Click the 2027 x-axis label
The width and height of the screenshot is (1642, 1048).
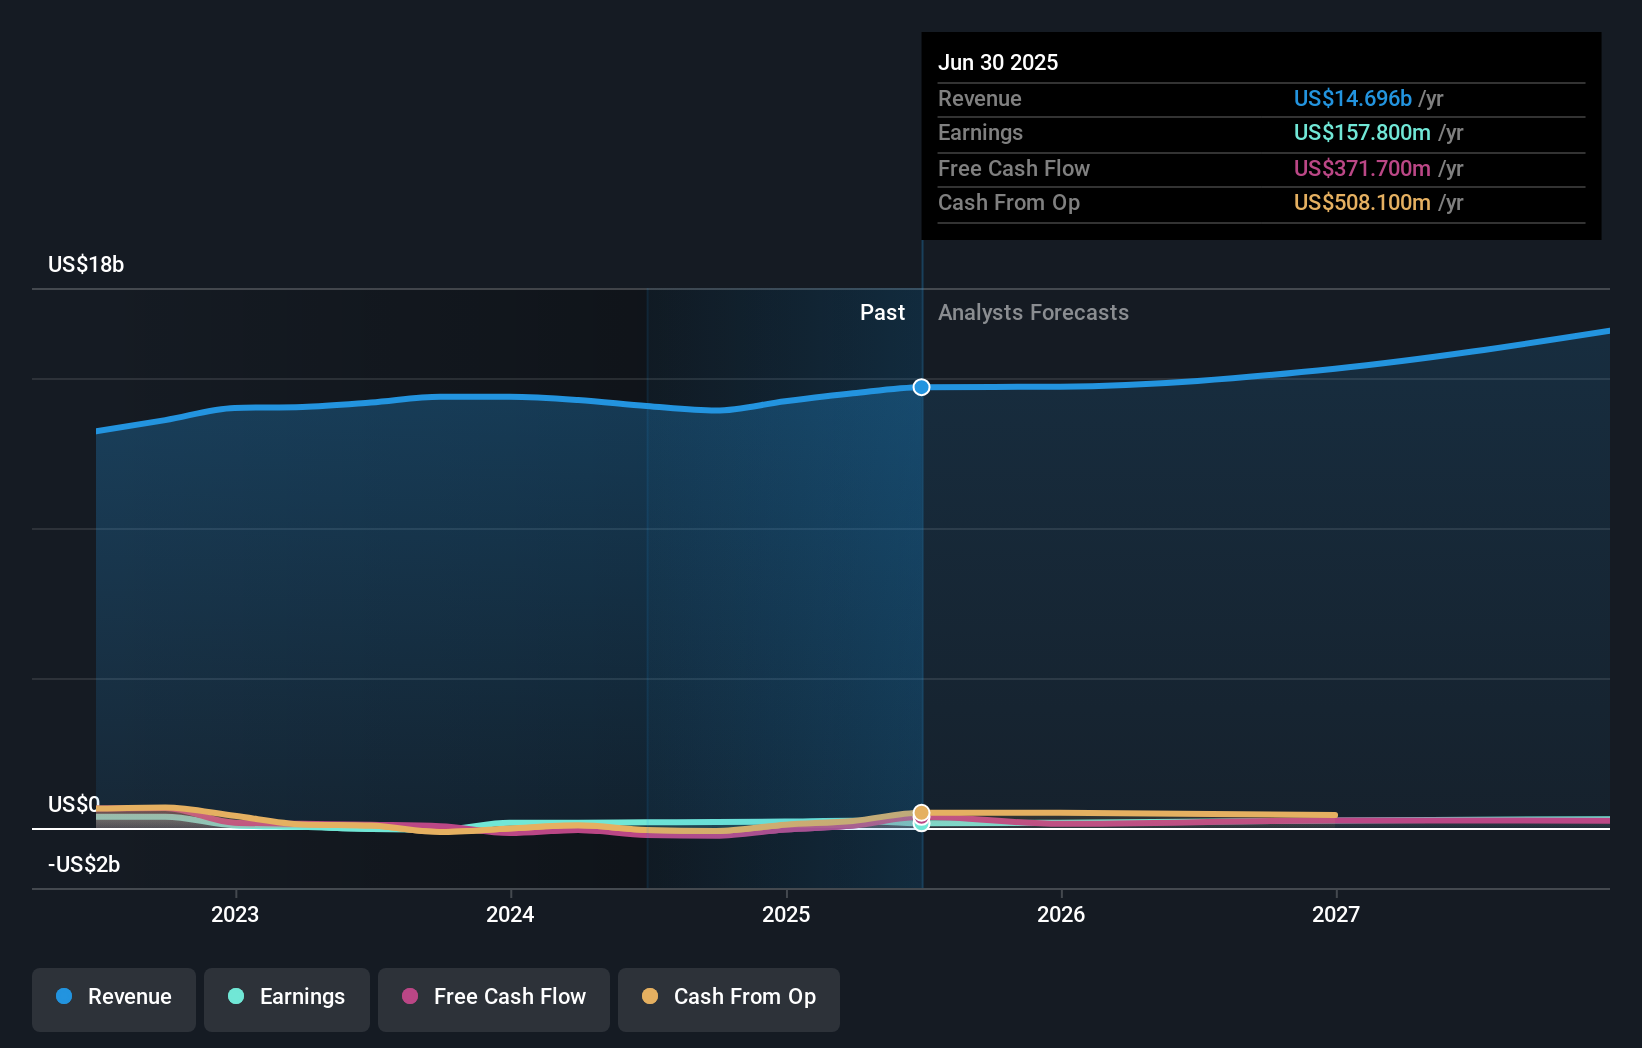(x=1336, y=914)
